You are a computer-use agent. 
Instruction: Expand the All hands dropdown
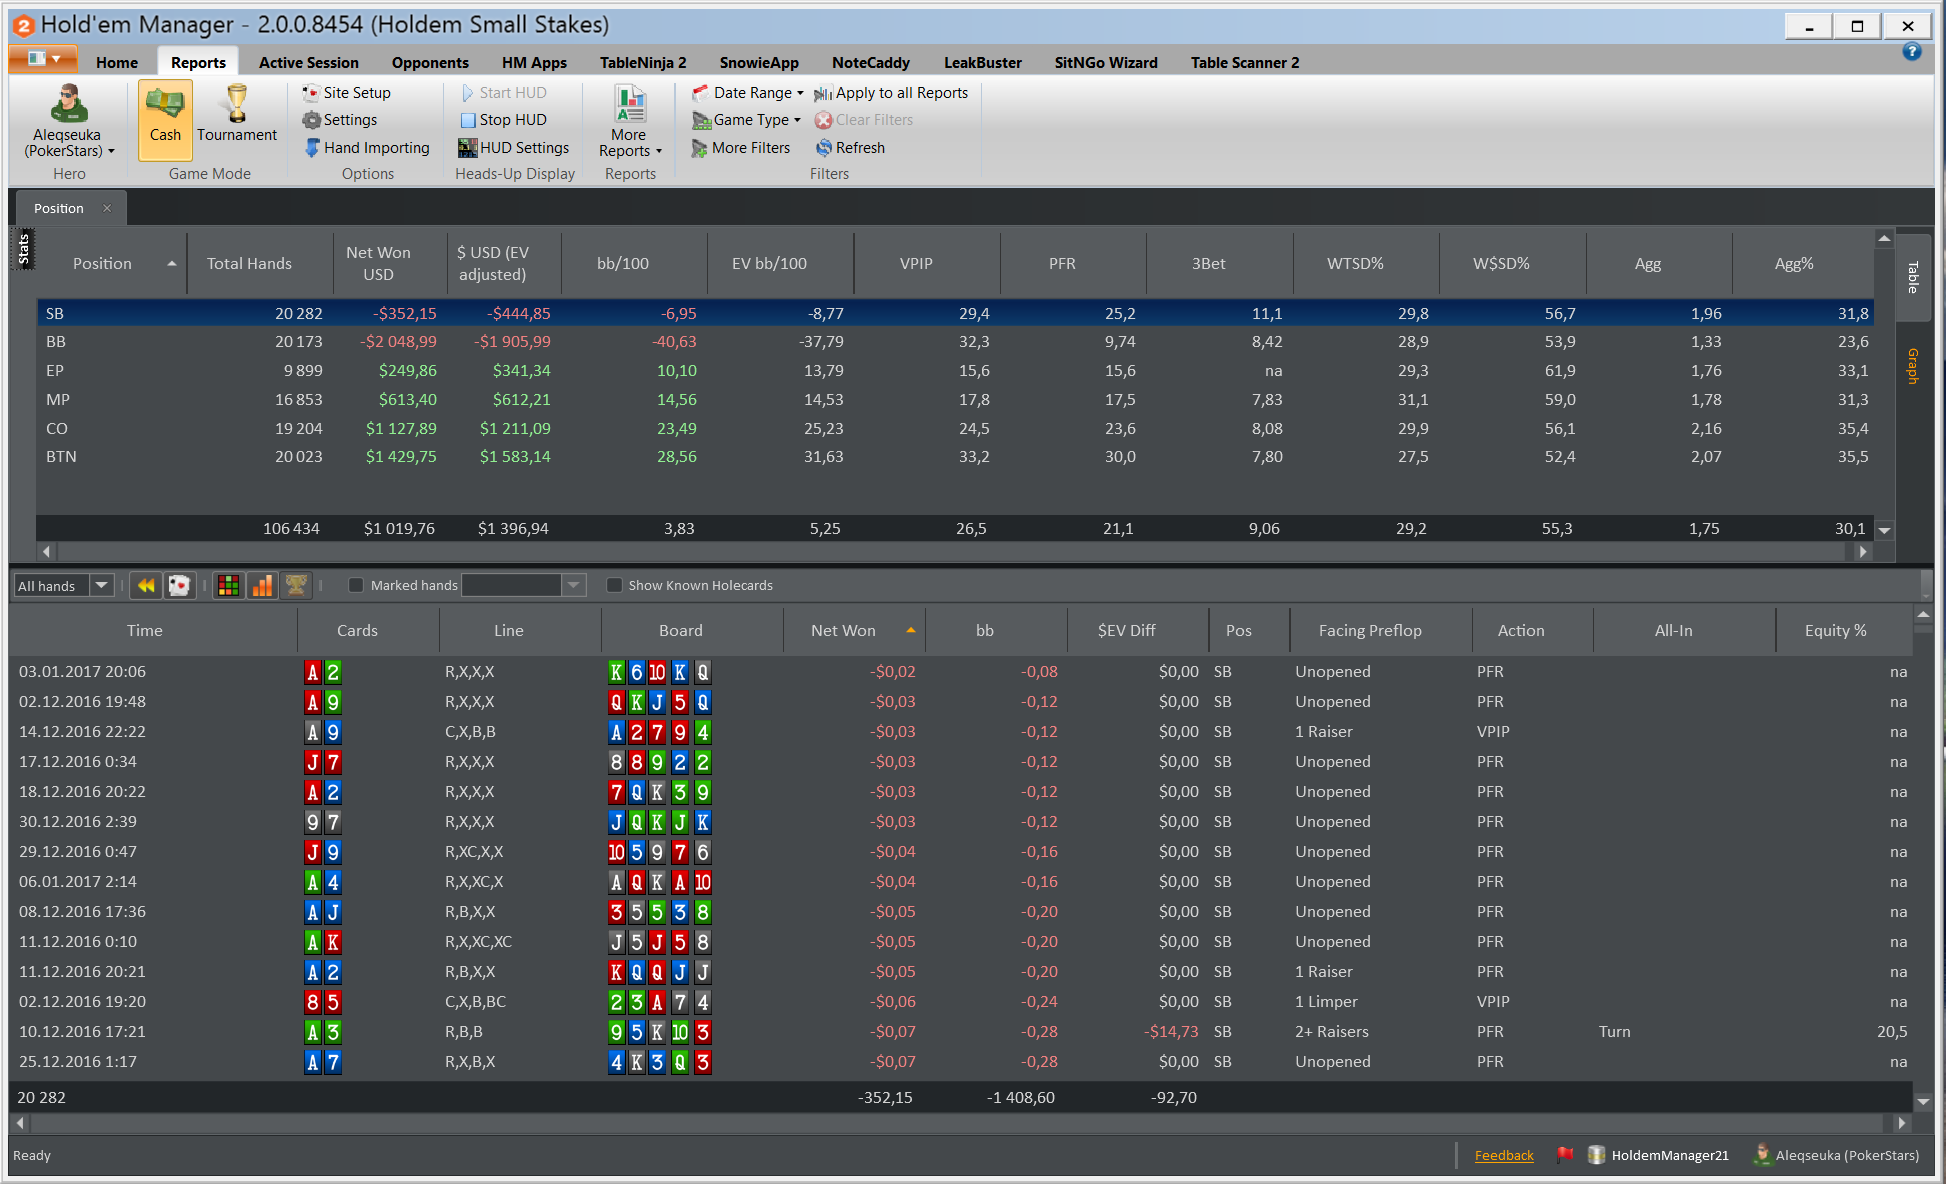(101, 586)
